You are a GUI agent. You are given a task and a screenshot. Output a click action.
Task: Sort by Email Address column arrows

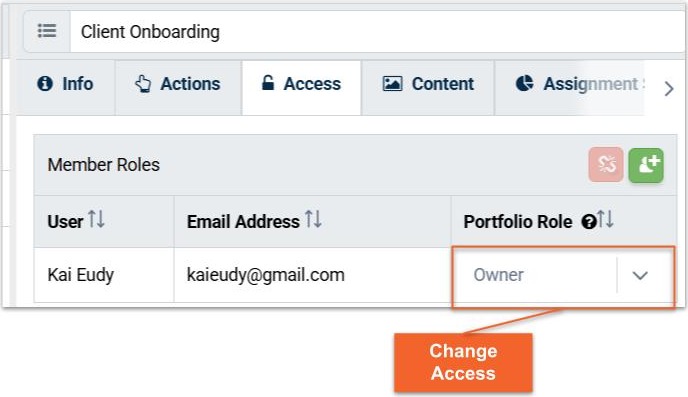[313, 218]
